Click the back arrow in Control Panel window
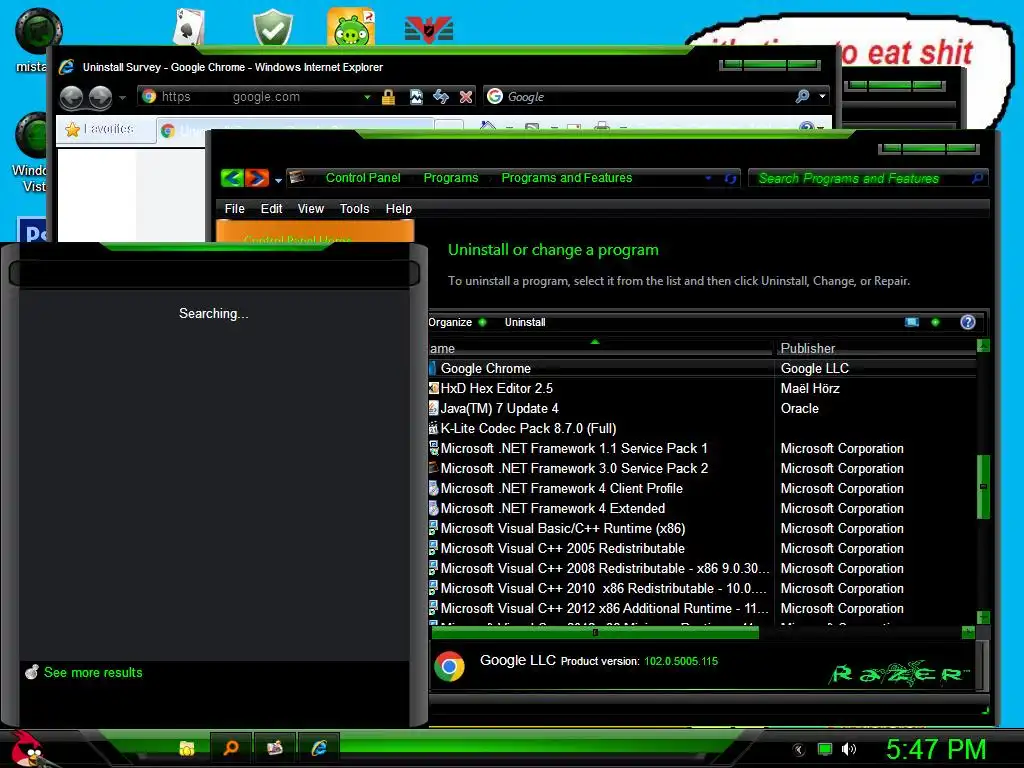This screenshot has height=768, width=1024. pos(232,178)
